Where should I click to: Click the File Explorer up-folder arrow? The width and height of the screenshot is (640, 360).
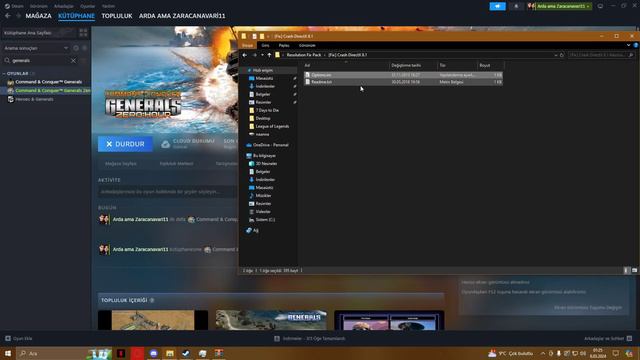[x=269, y=55]
